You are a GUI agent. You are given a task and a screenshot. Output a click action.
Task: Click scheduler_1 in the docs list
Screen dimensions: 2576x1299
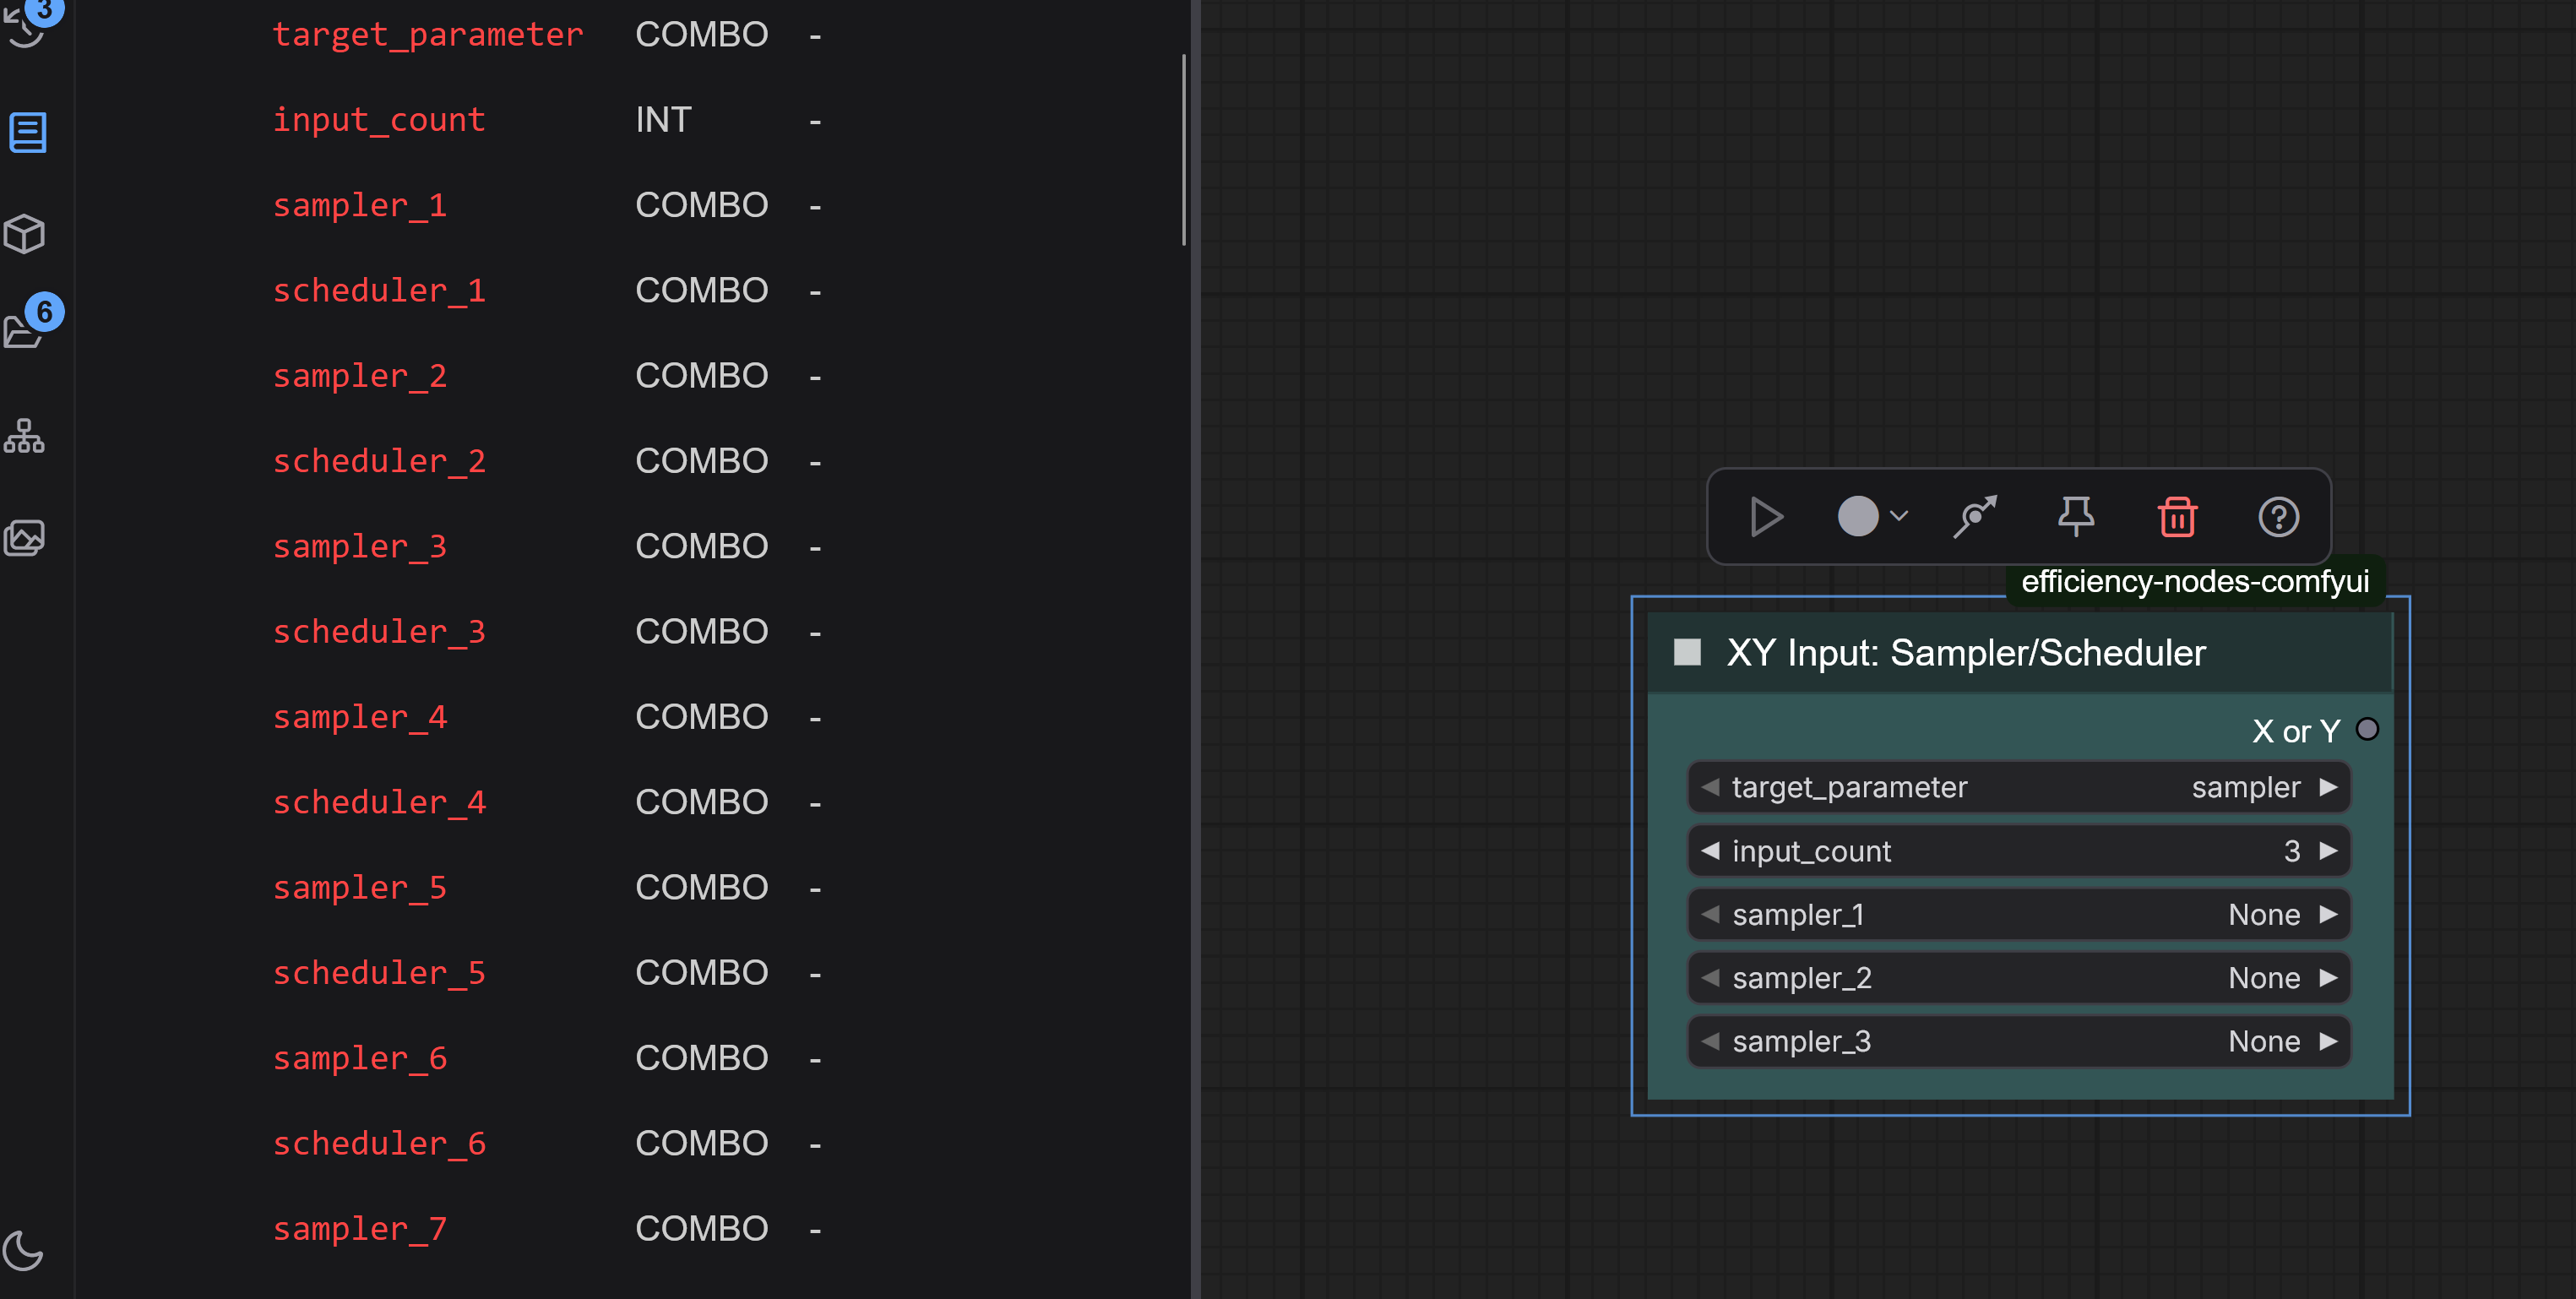[379, 291]
